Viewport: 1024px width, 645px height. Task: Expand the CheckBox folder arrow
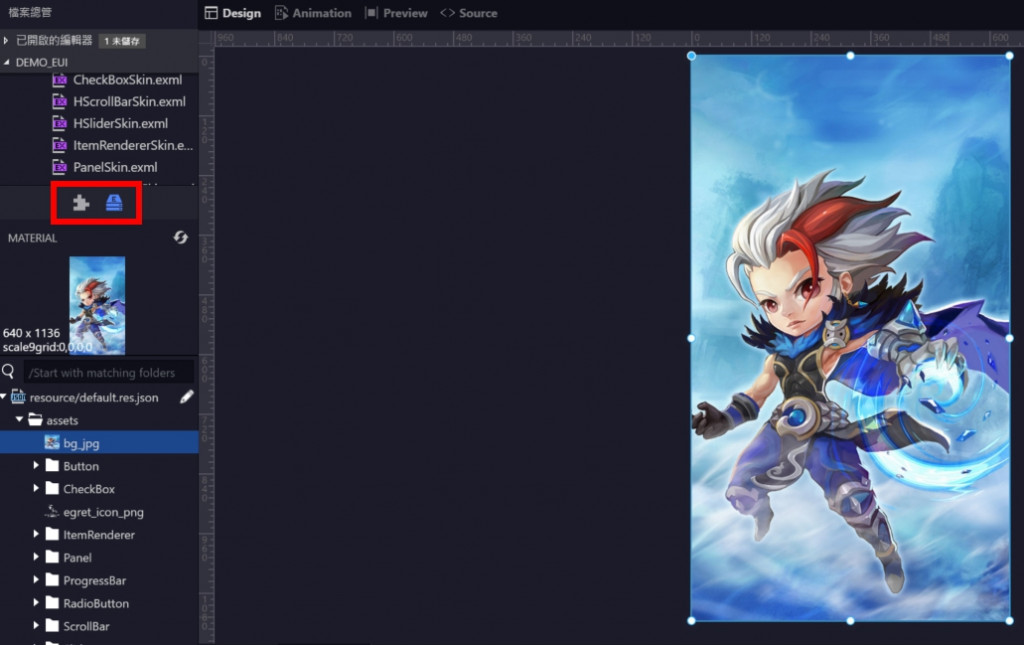(36, 488)
